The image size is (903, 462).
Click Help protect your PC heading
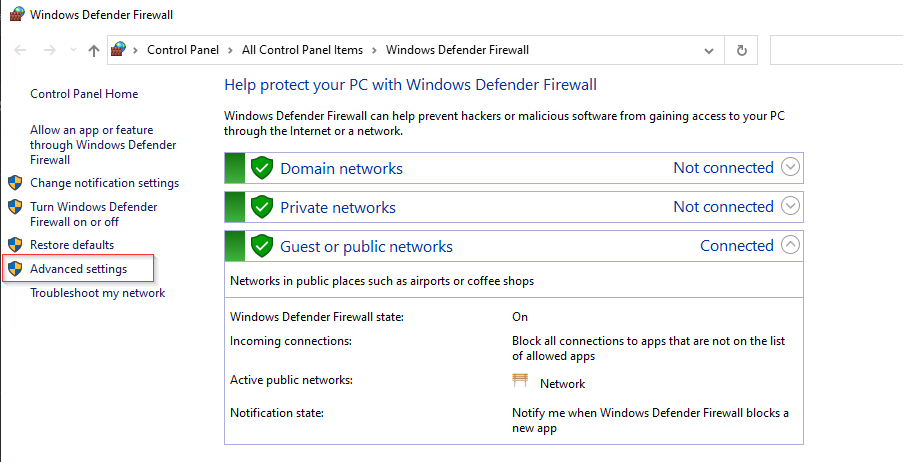click(411, 85)
